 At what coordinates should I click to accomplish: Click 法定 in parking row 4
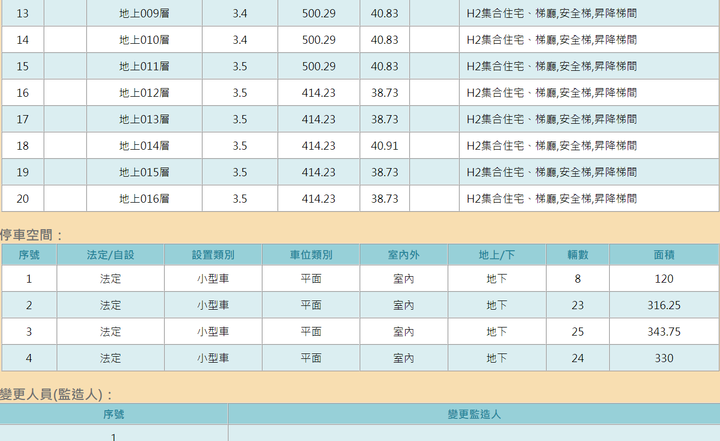pyautogui.click(x=110, y=358)
